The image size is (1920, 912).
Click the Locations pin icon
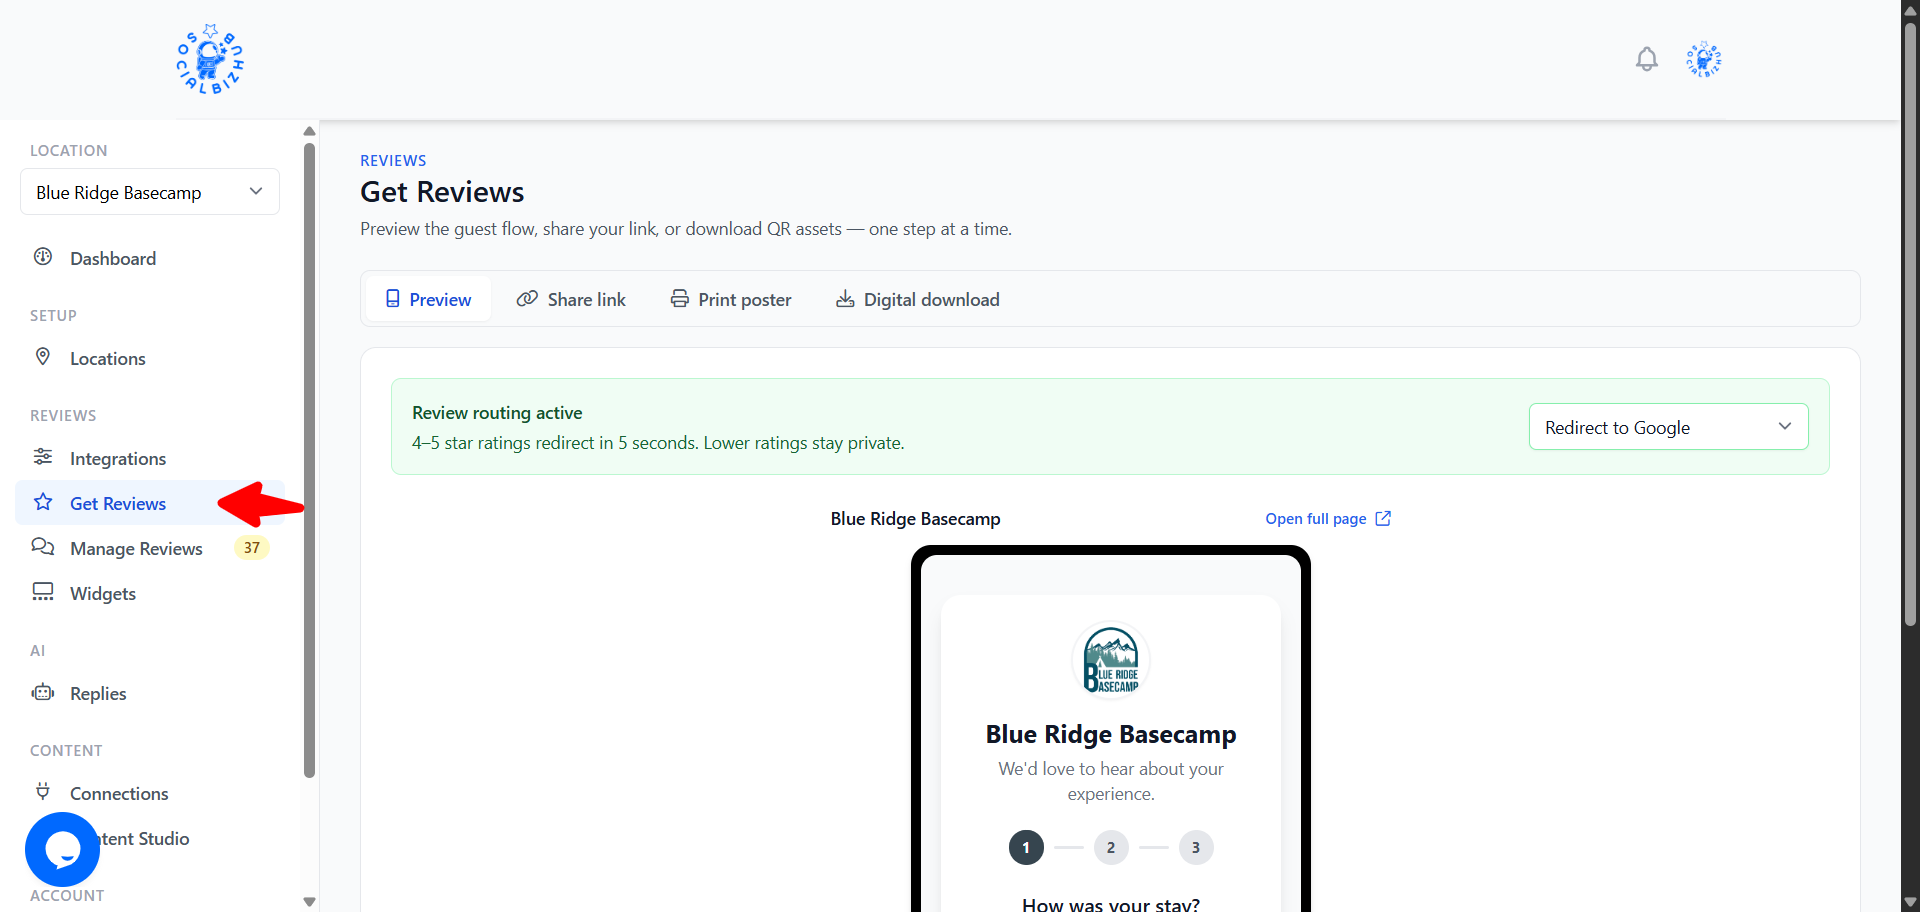click(x=43, y=357)
